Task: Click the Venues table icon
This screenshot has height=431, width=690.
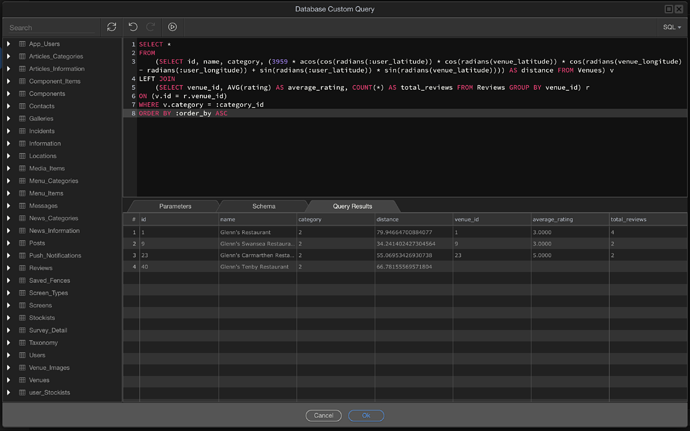Action: pyautogui.click(x=22, y=380)
